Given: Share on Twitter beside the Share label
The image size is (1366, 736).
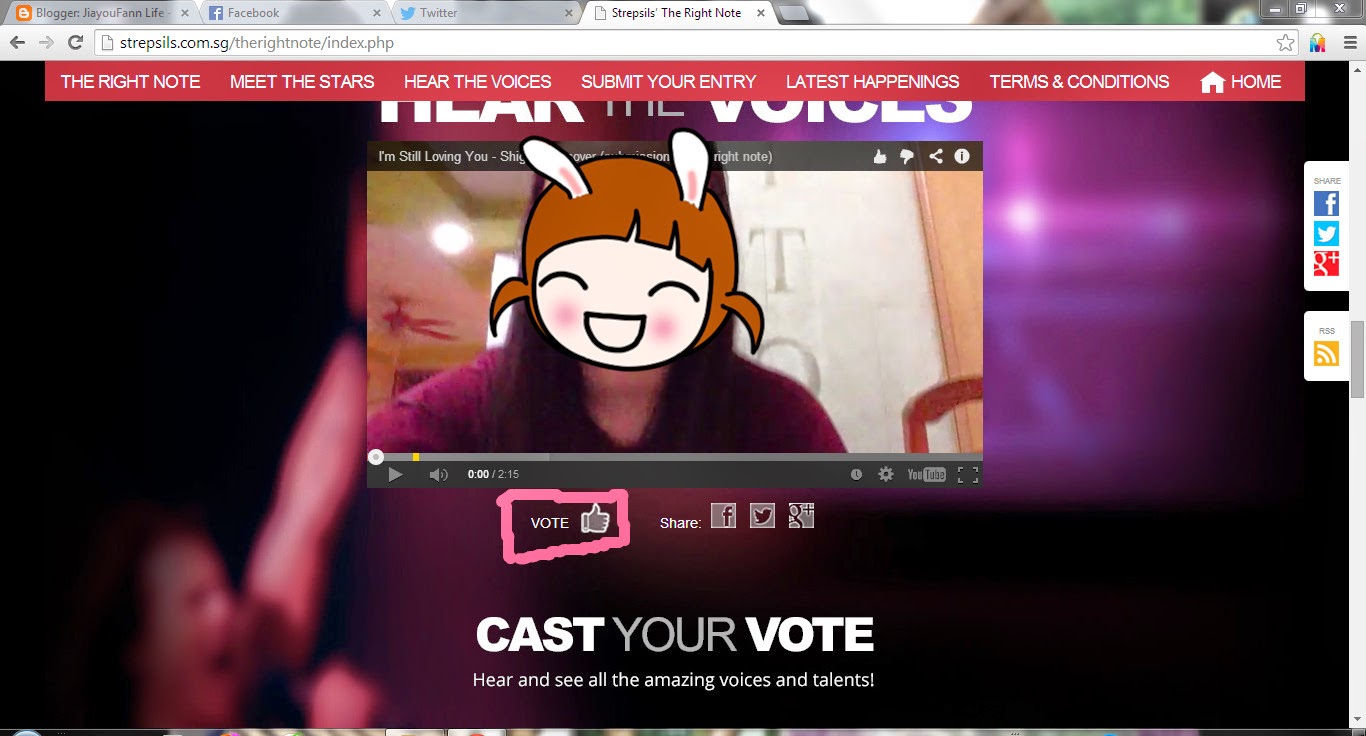Looking at the screenshot, I should [x=762, y=515].
